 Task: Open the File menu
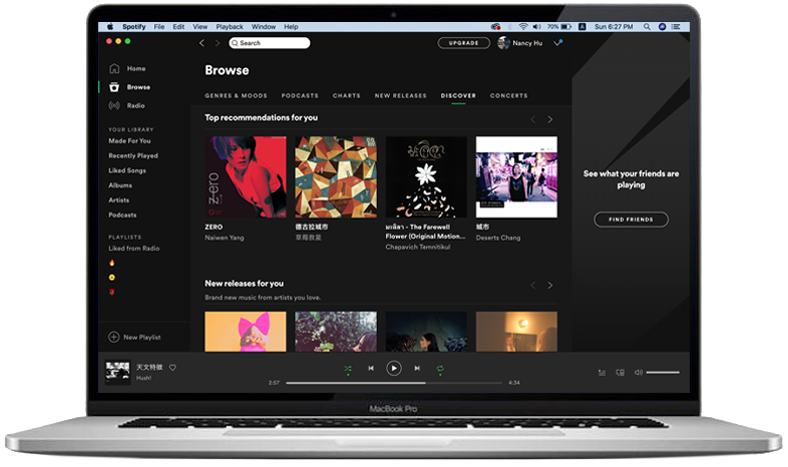coord(159,27)
